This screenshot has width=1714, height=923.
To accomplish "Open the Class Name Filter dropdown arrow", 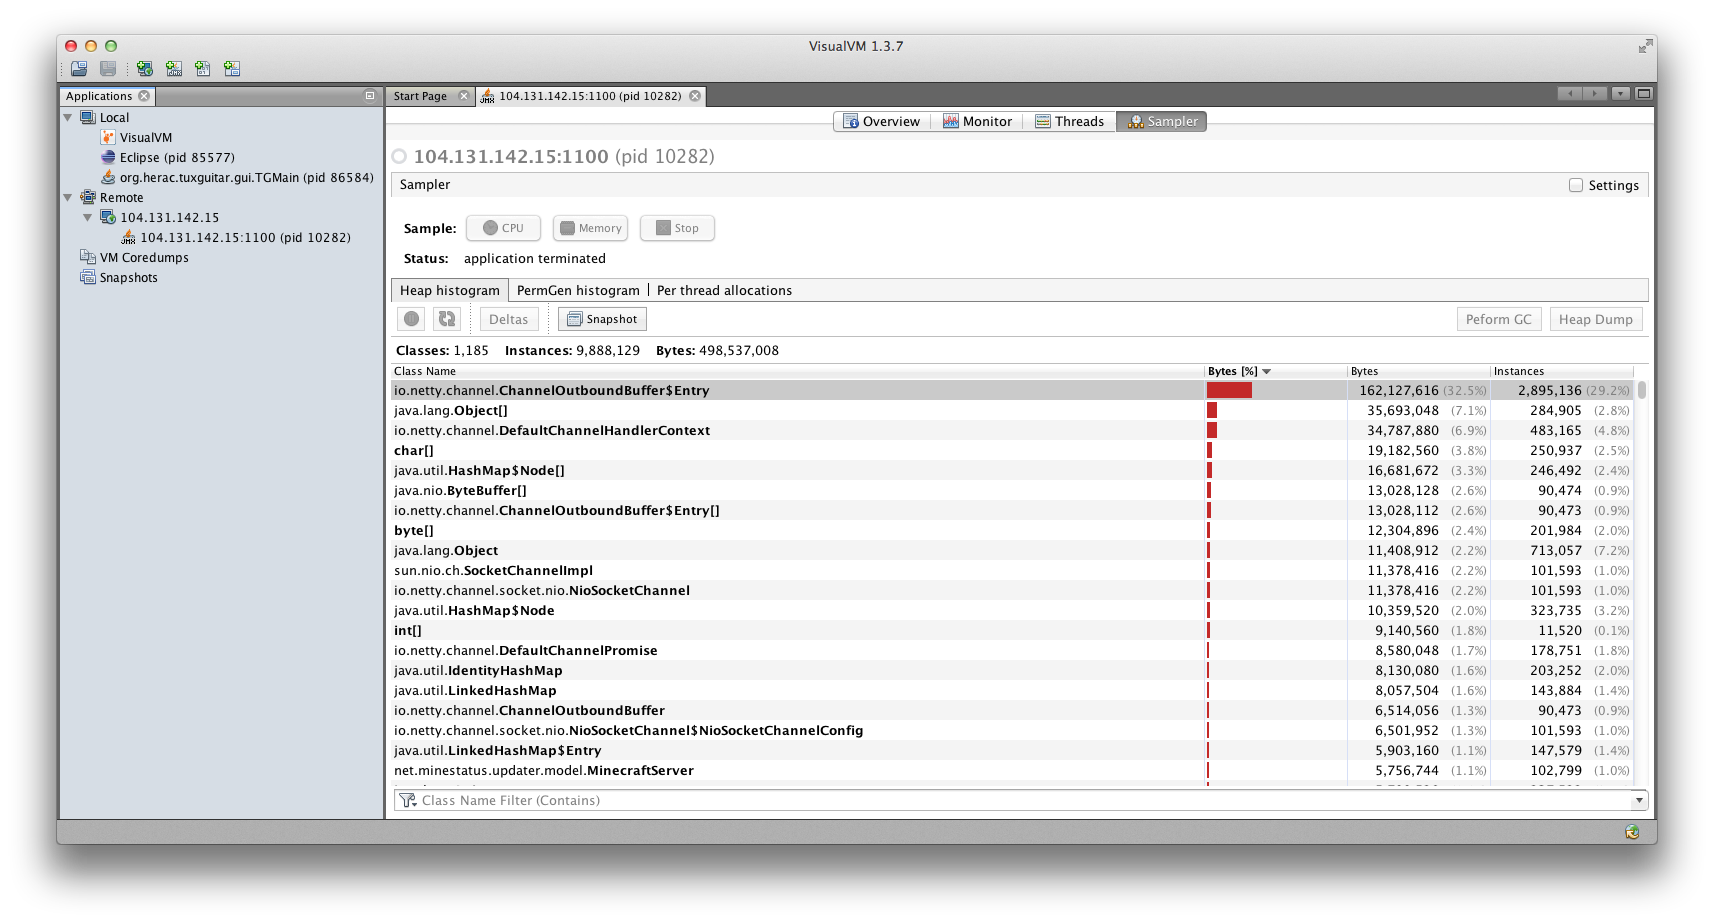I will click(x=1639, y=800).
